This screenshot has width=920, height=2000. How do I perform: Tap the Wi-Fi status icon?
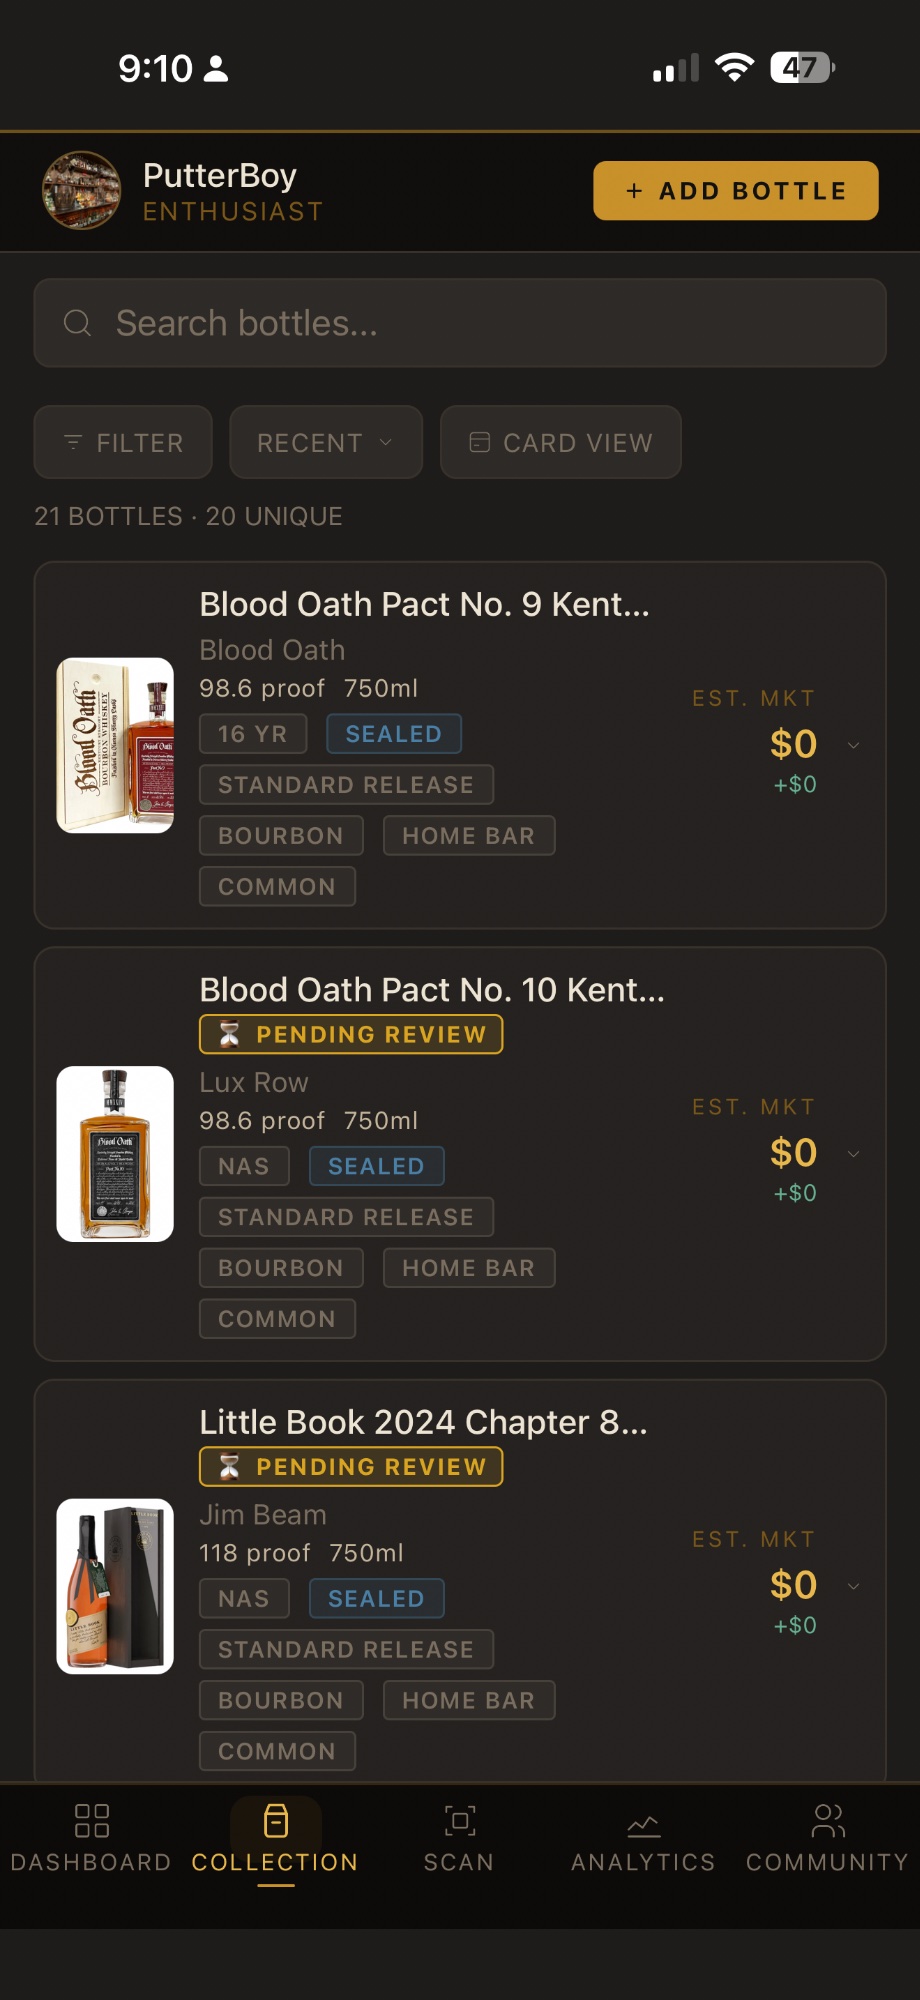734,68
